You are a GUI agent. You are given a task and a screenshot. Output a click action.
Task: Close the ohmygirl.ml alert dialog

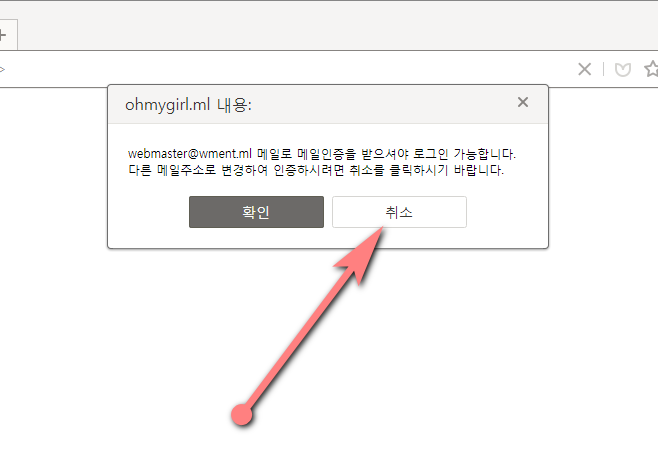point(522,102)
